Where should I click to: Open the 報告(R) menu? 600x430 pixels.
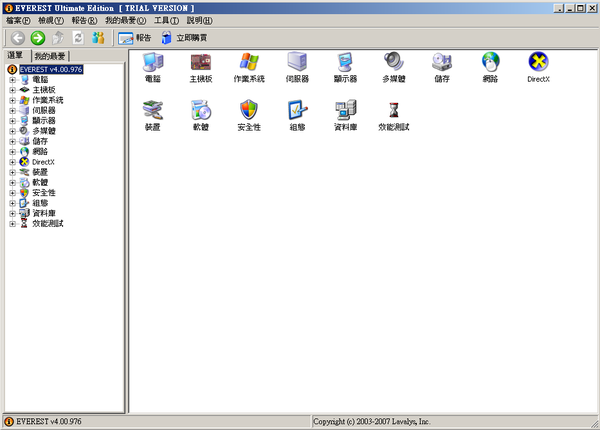(x=84, y=20)
